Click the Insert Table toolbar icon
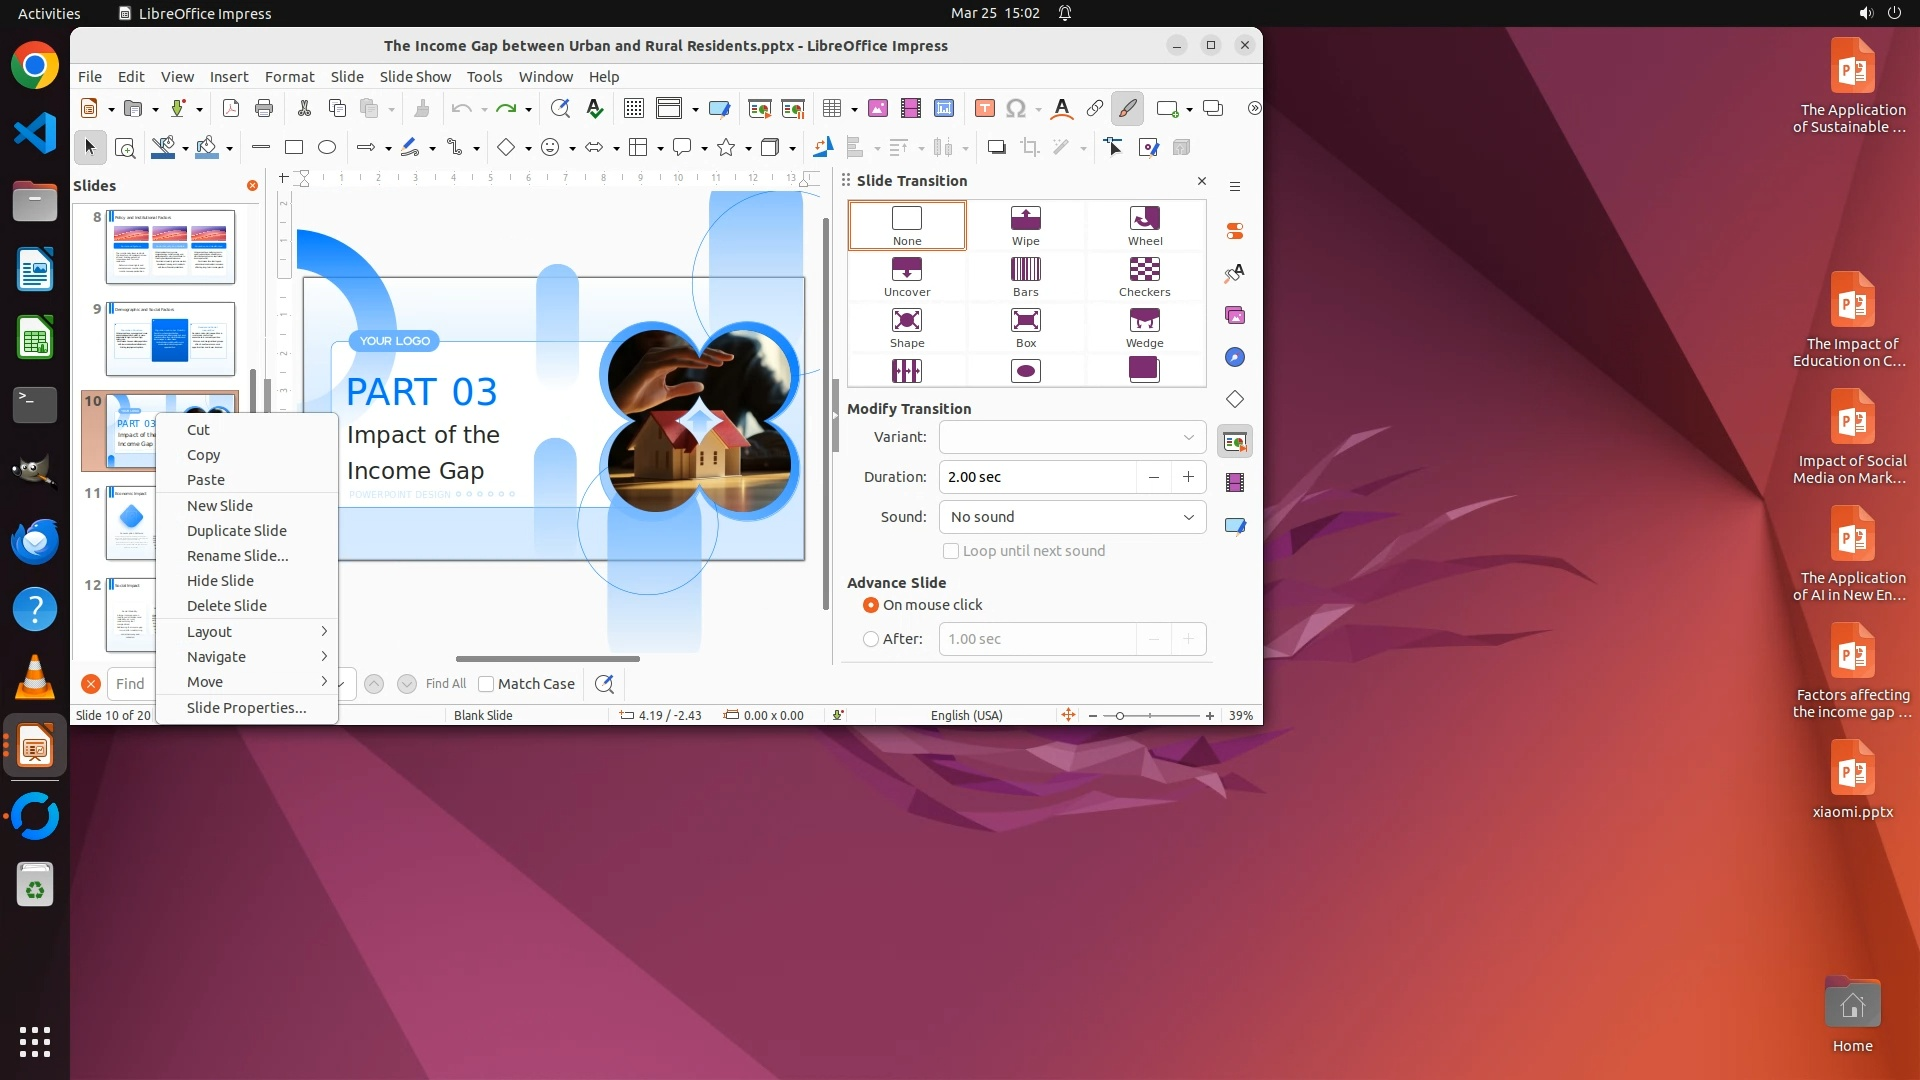Image resolution: width=1920 pixels, height=1080 pixels. [x=831, y=109]
